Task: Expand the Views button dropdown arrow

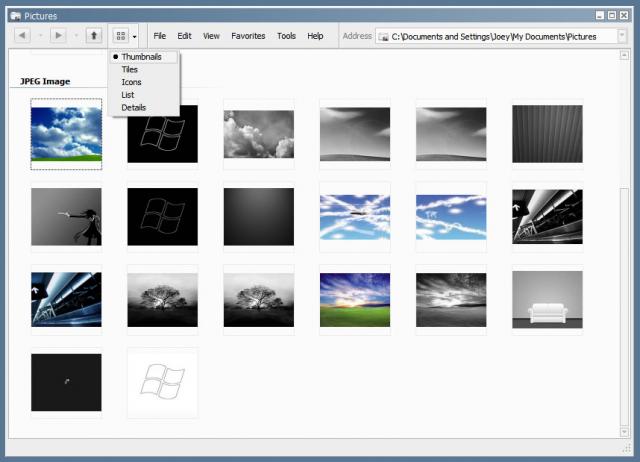Action: pyautogui.click(x=135, y=36)
